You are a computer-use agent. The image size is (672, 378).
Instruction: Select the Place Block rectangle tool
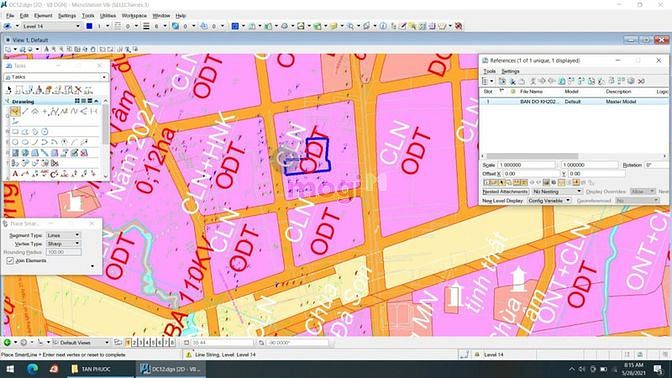click(15, 132)
